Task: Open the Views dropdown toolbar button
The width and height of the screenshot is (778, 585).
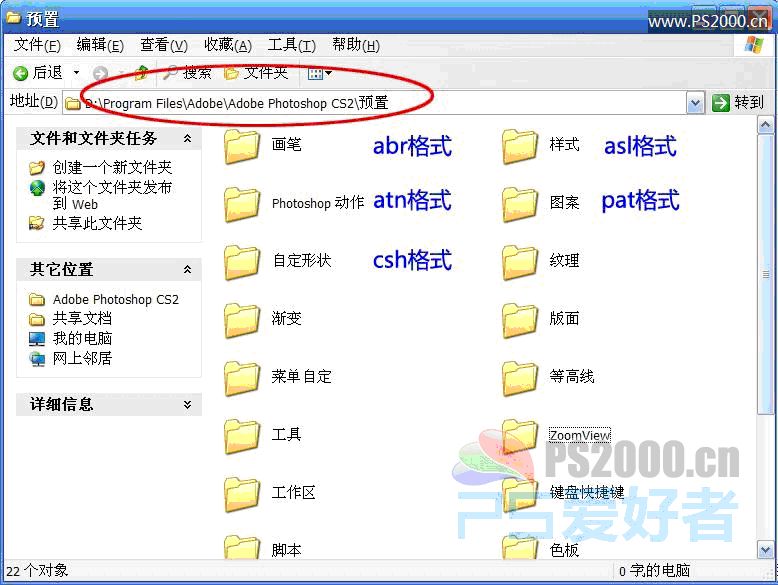Action: pyautogui.click(x=320, y=74)
